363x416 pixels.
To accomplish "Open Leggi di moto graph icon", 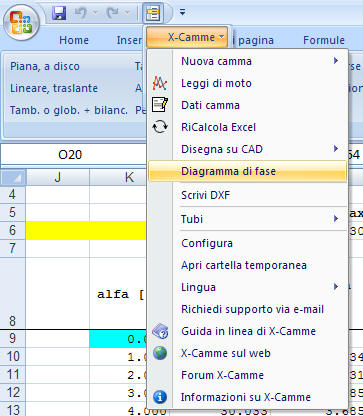I will point(160,83).
